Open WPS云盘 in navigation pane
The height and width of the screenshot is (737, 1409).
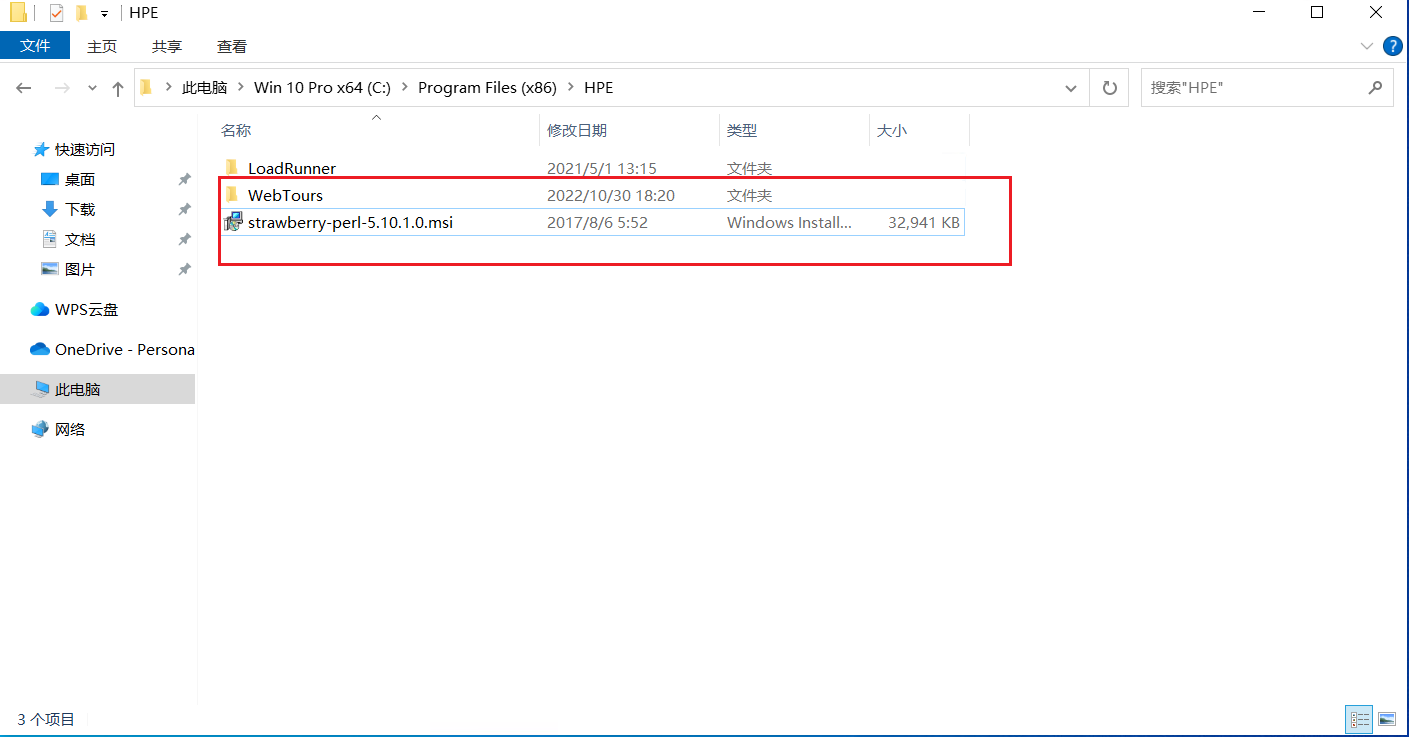[86, 309]
